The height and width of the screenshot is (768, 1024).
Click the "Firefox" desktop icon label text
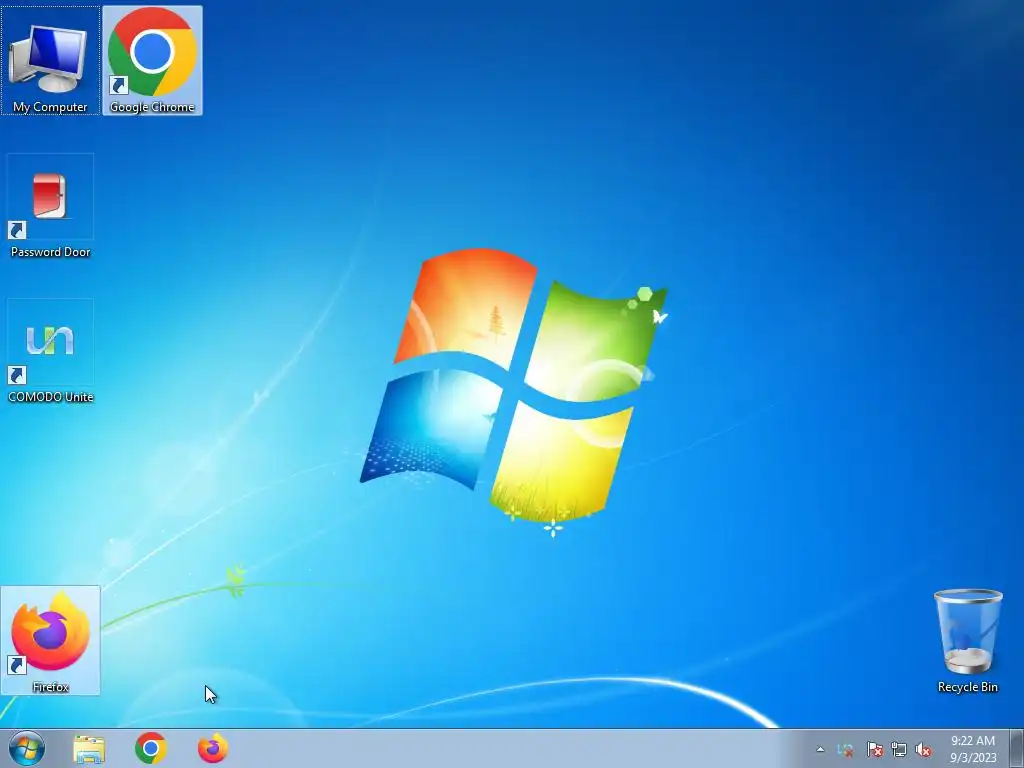click(x=50, y=687)
